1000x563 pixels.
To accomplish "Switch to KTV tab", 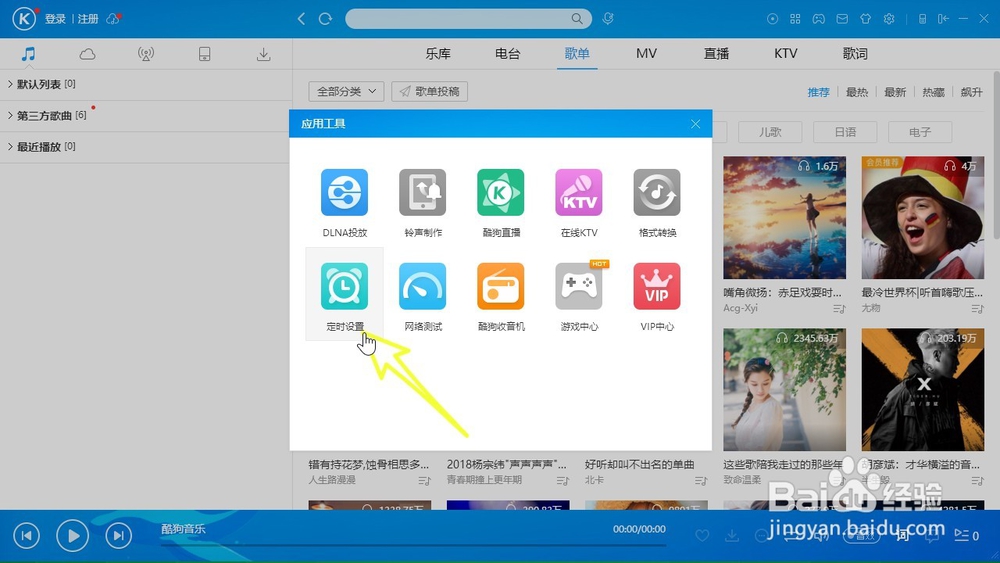I will pos(786,54).
